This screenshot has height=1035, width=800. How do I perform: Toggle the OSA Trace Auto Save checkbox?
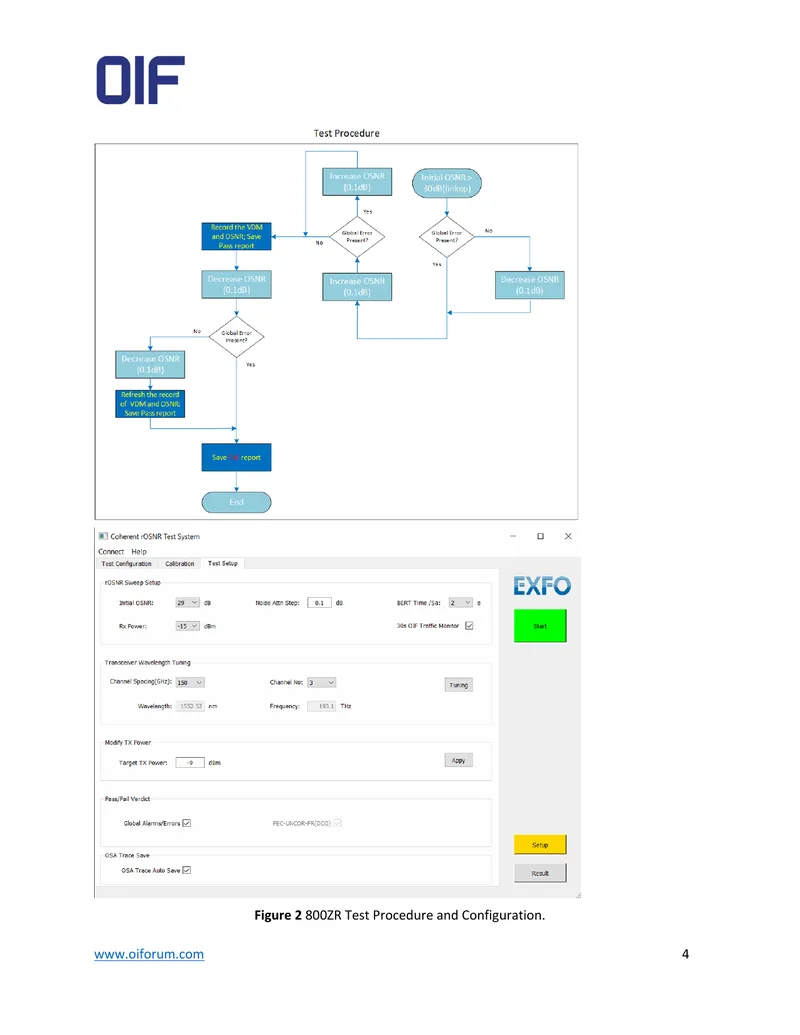(187, 870)
